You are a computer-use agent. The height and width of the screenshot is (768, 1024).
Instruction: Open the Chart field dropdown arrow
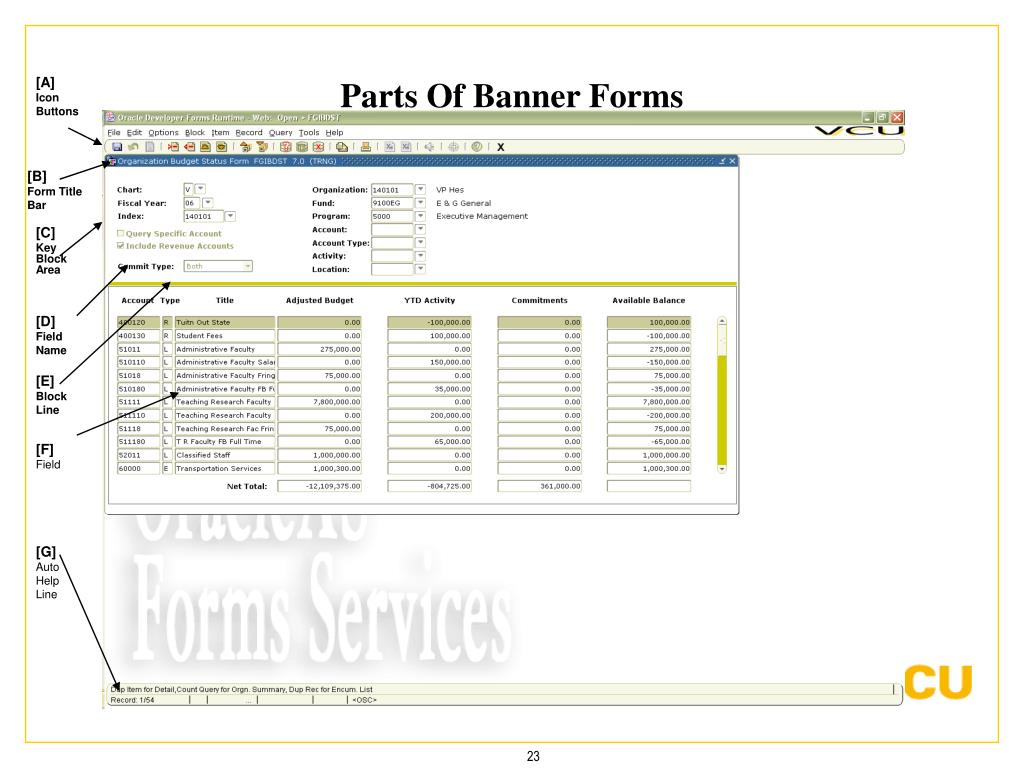200,189
